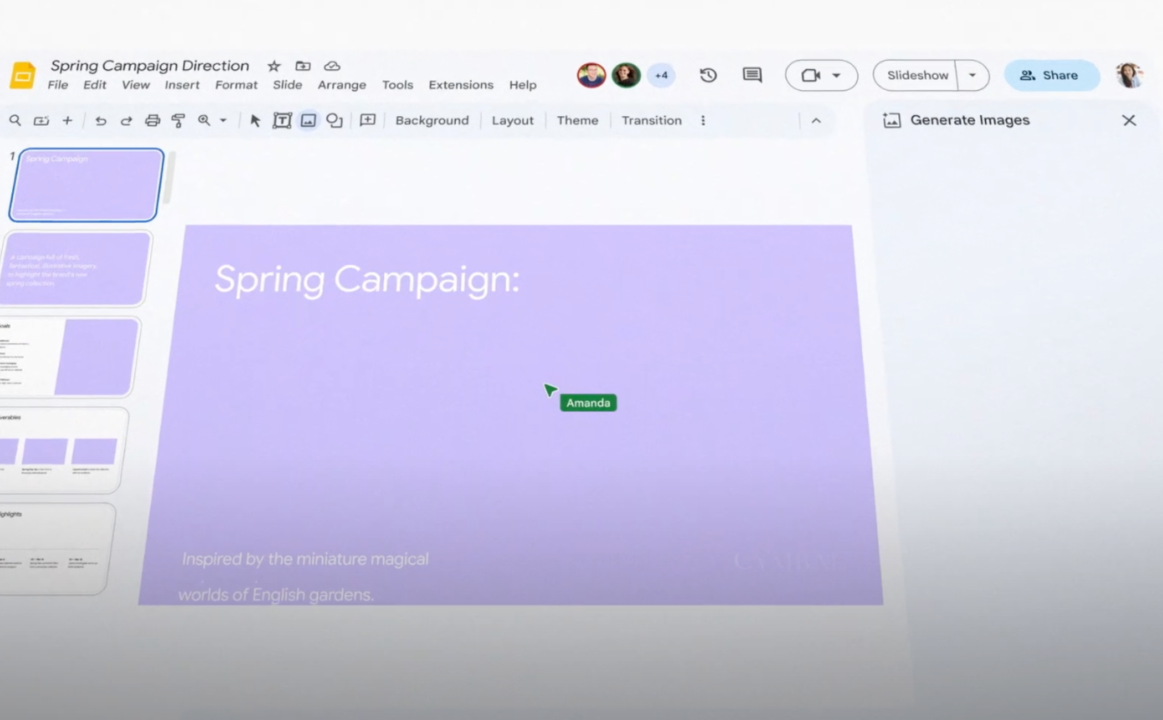Image resolution: width=1163 pixels, height=720 pixels.
Task: Click the insert image icon
Action: pos(308,121)
